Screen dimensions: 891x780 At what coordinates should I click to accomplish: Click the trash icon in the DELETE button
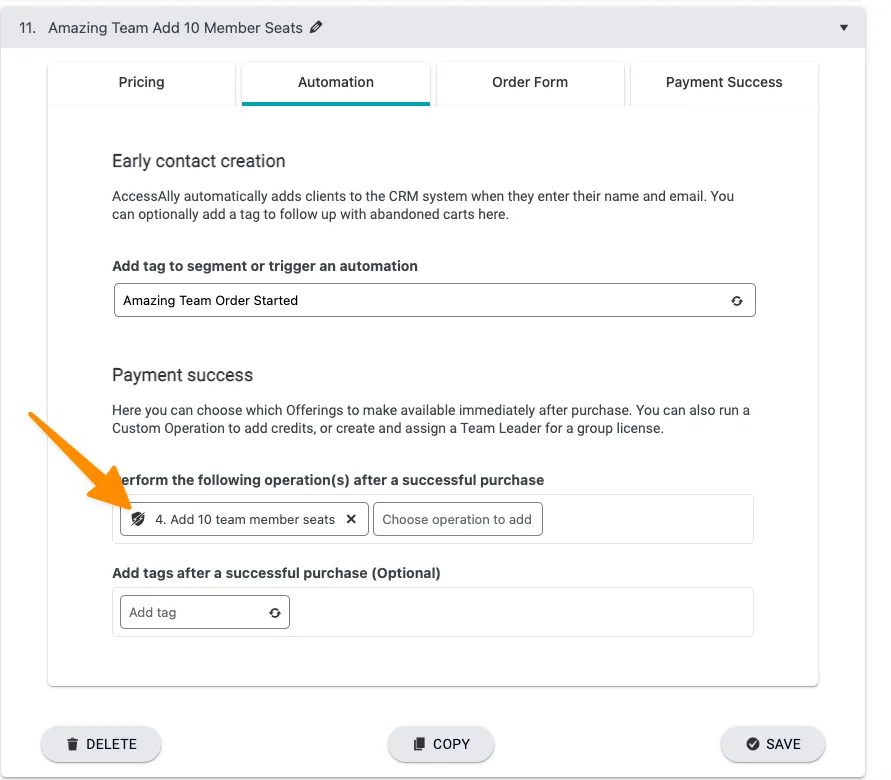point(72,744)
